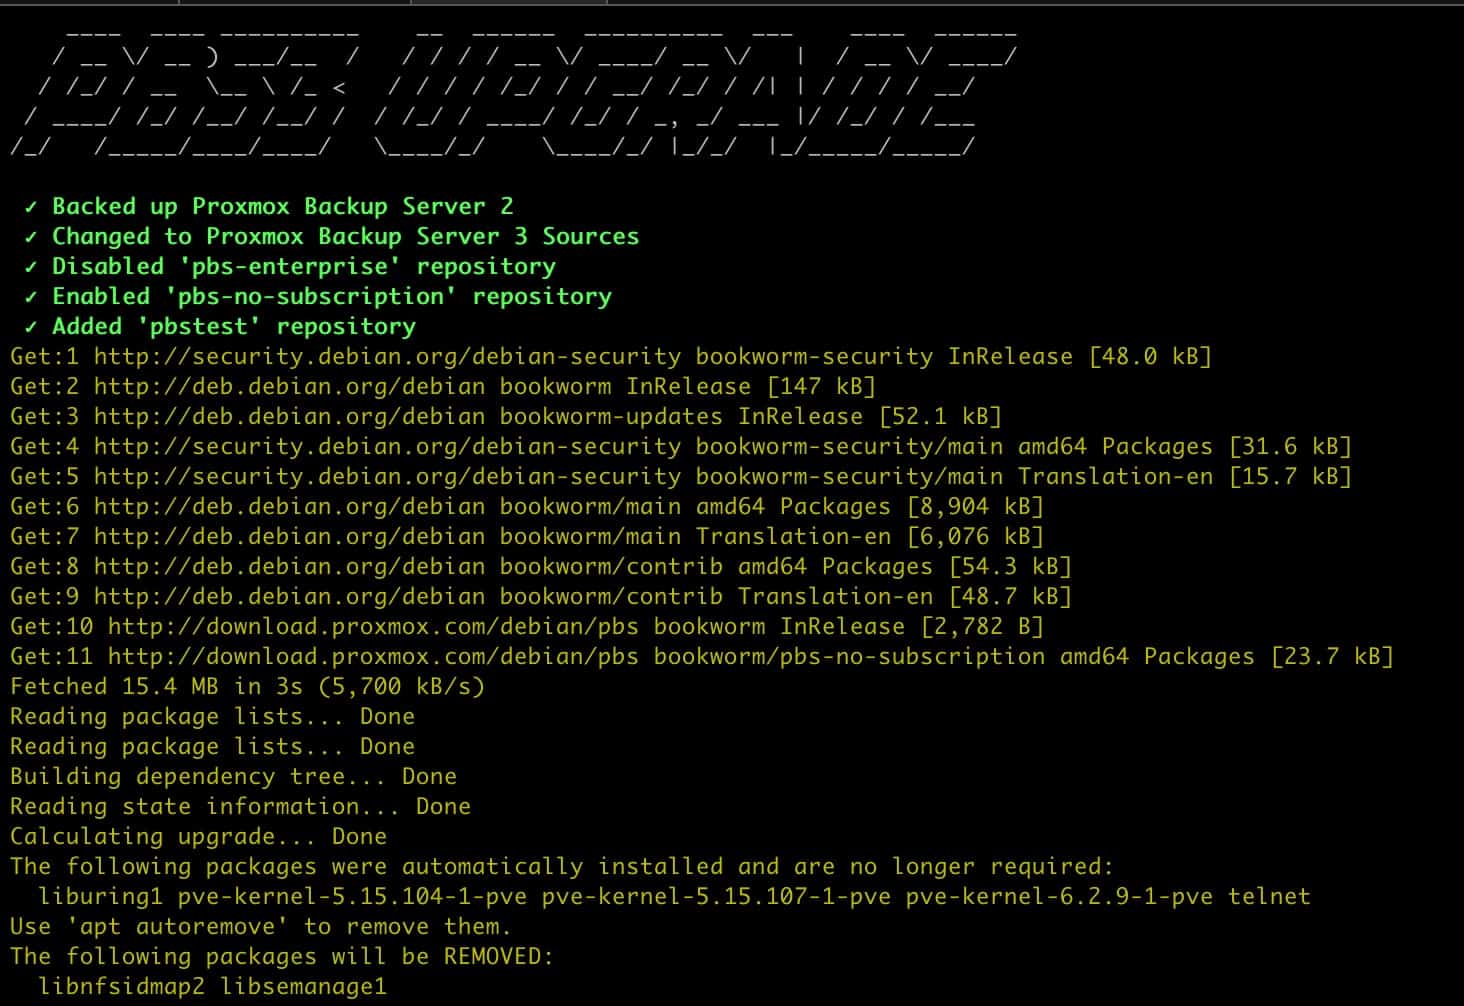Click the Added 'pbstest' repository line
Image resolution: width=1464 pixels, height=1006 pixels.
[x=220, y=326]
